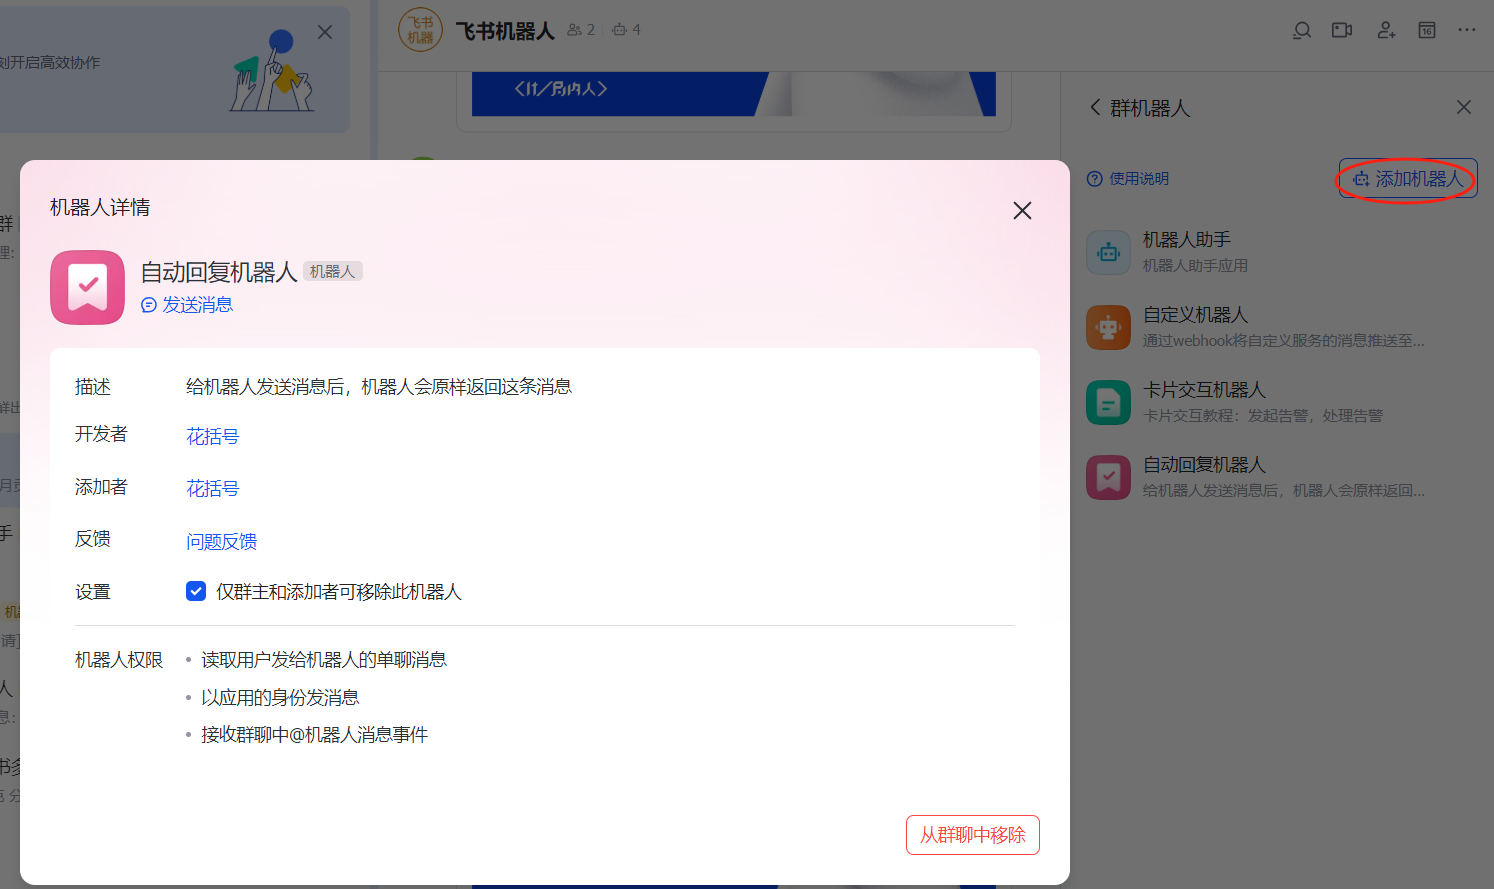Open the search icon in chat header
The image size is (1494, 889).
tap(1301, 30)
